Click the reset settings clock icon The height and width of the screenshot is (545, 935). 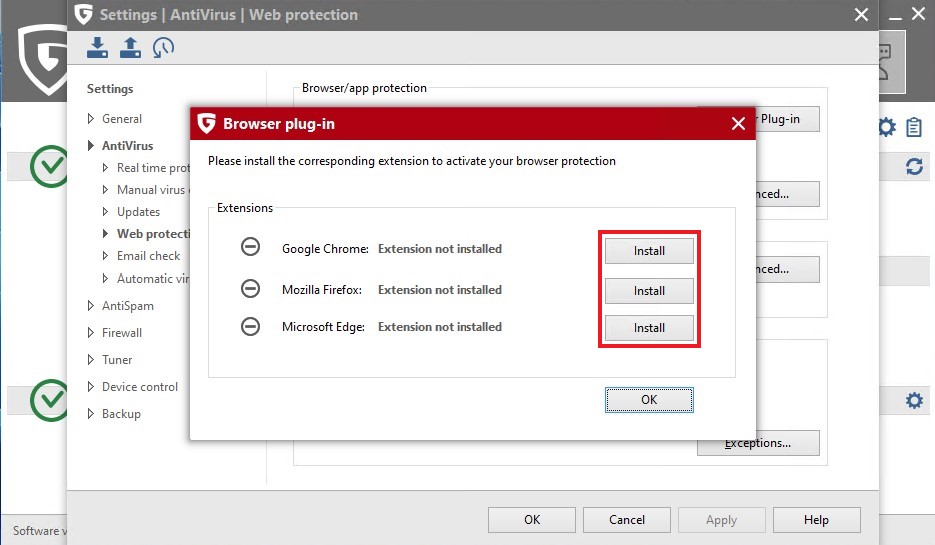point(163,48)
